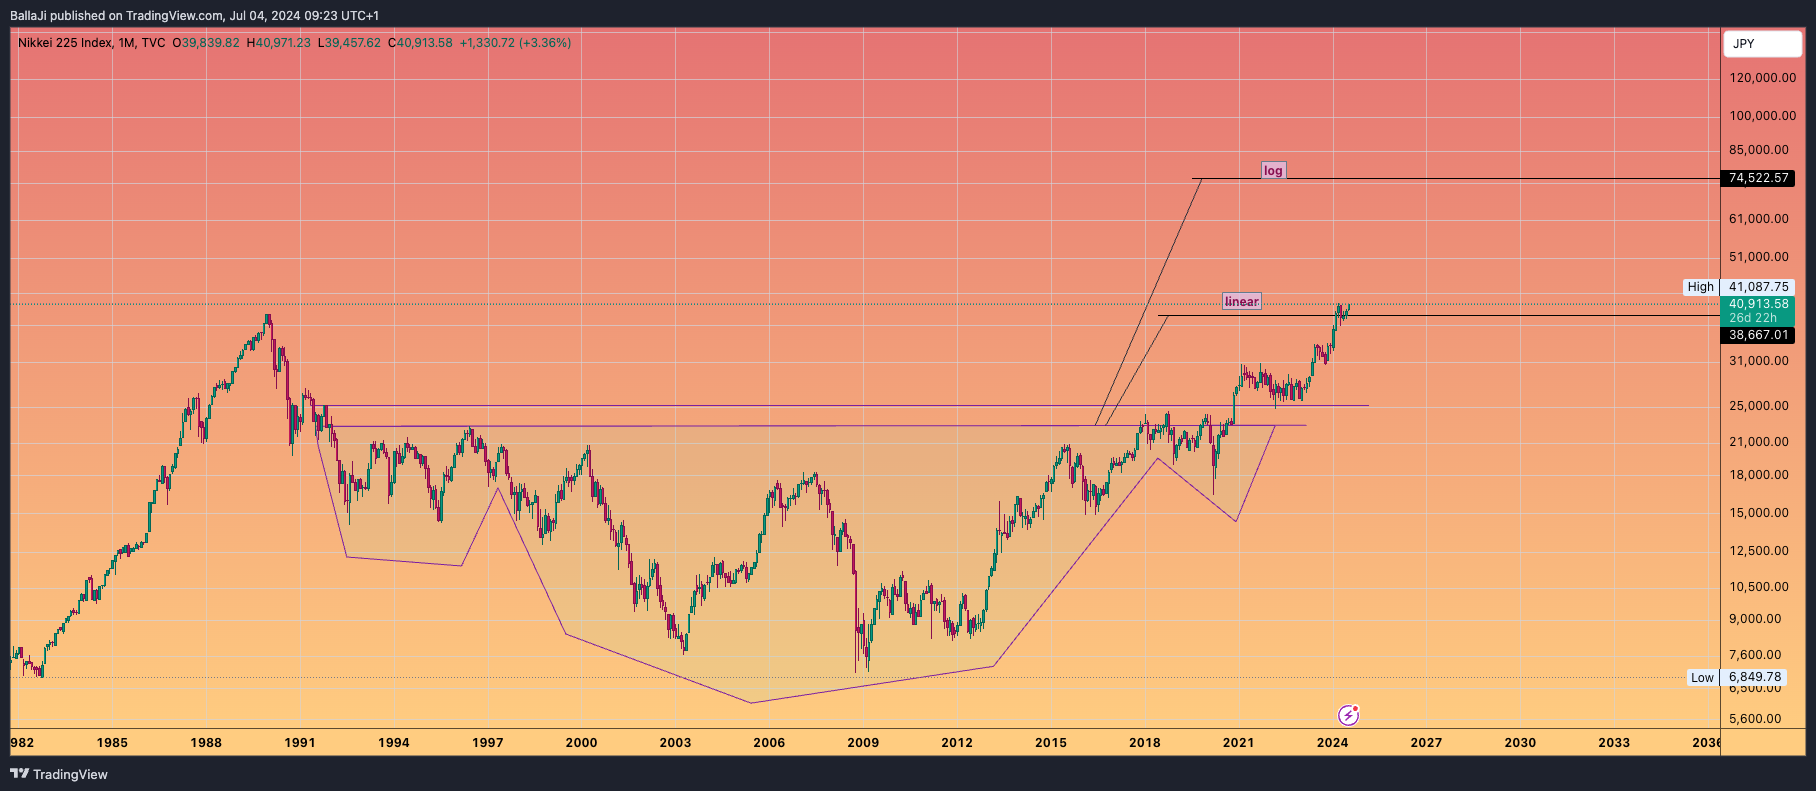Click the JPY currency box

pos(1762,44)
